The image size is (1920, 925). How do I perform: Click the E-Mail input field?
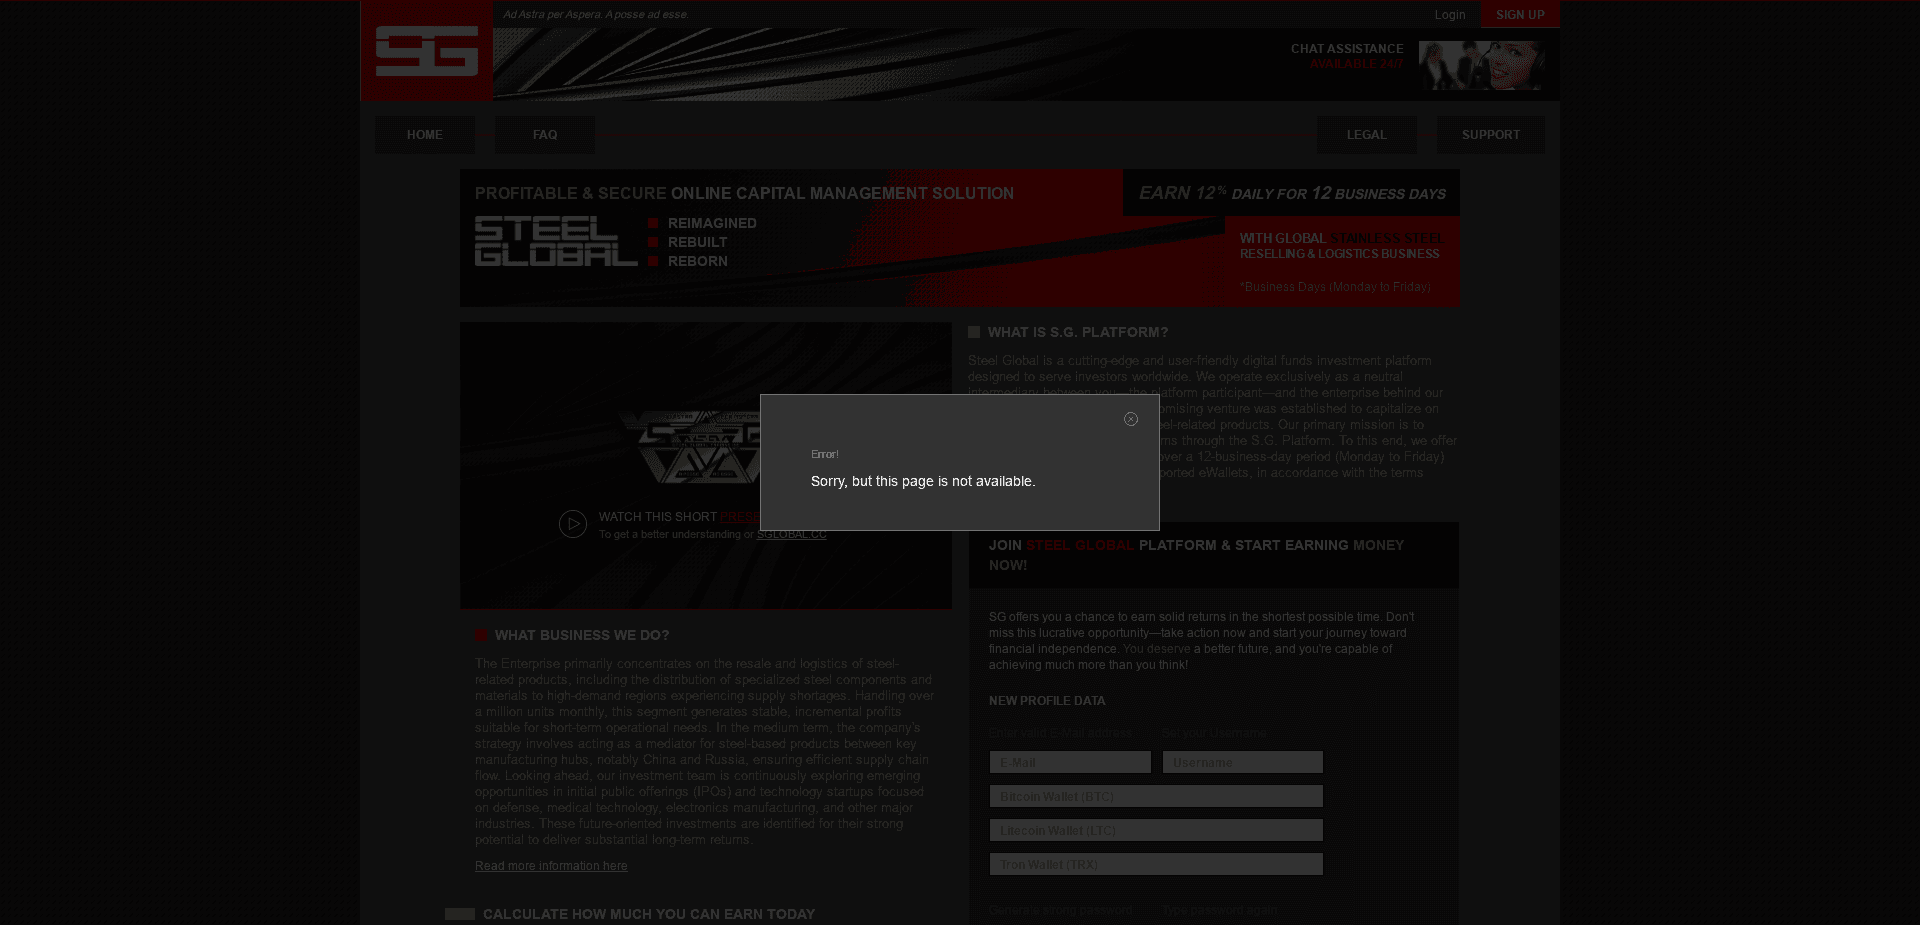pyautogui.click(x=1069, y=761)
